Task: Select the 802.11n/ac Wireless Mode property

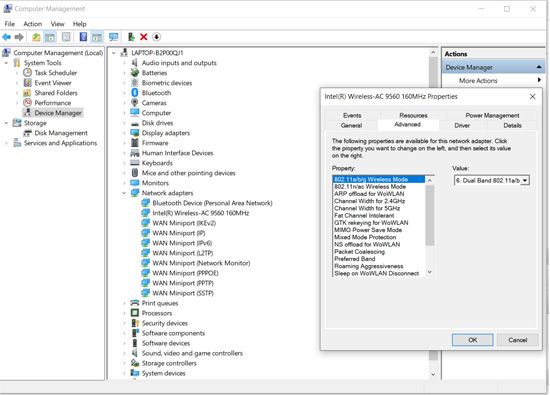Action: tap(370, 187)
